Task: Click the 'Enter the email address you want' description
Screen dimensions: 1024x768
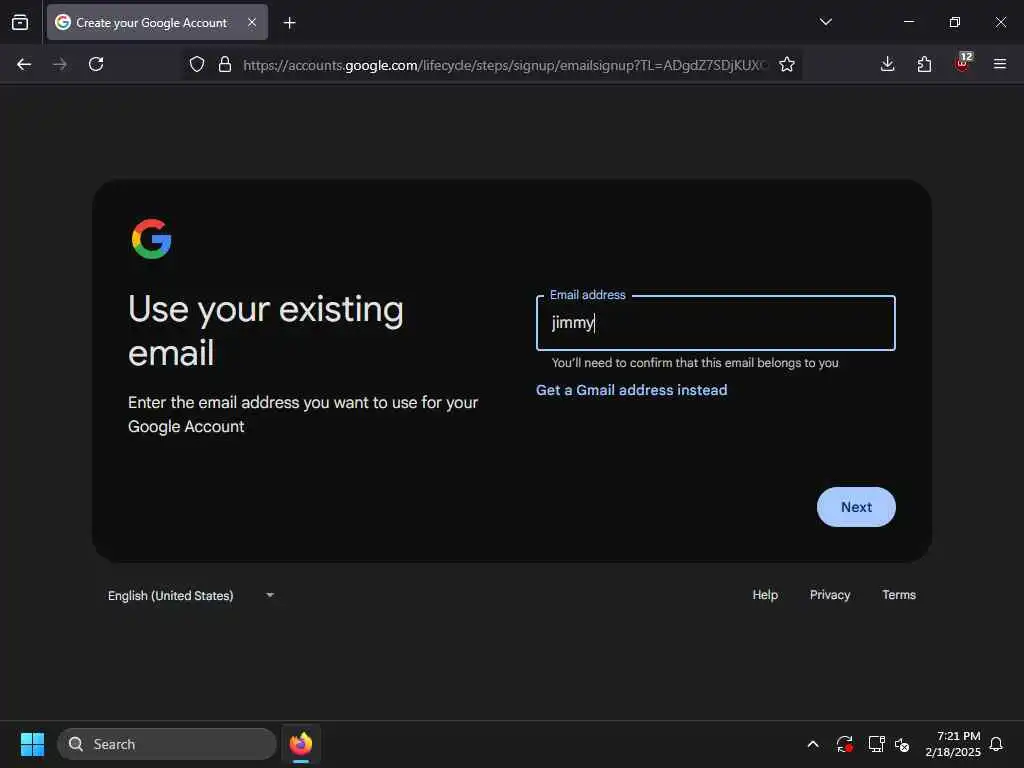Action: [303, 414]
